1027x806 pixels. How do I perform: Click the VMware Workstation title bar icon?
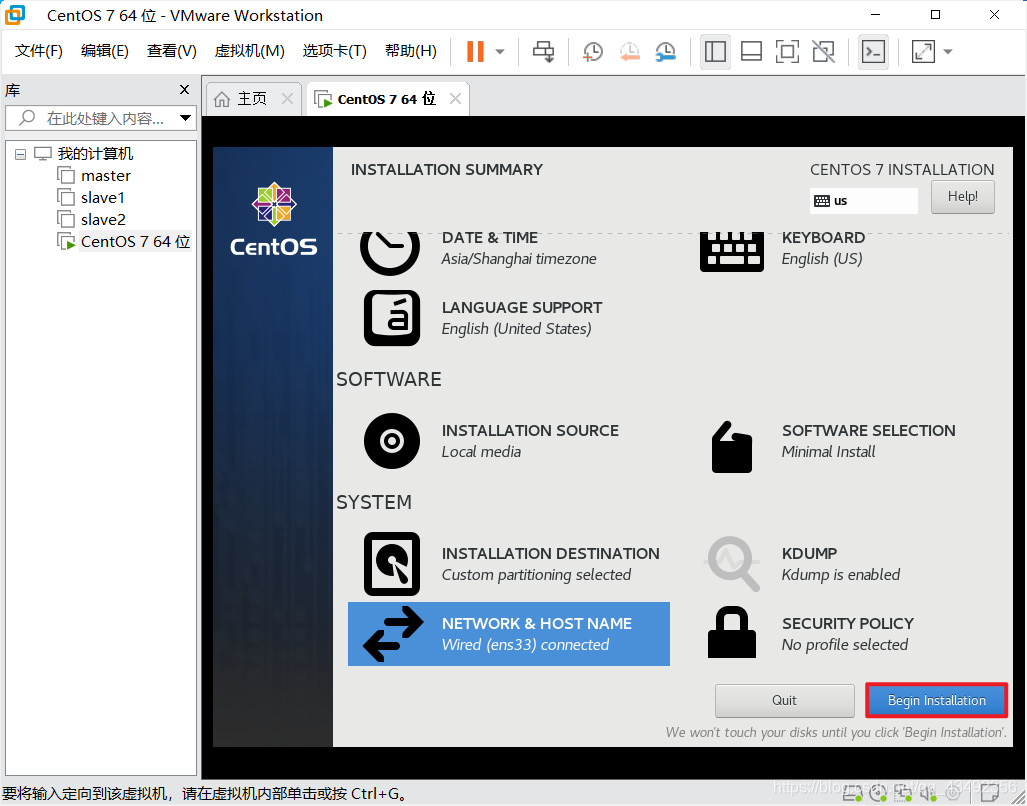pos(15,14)
